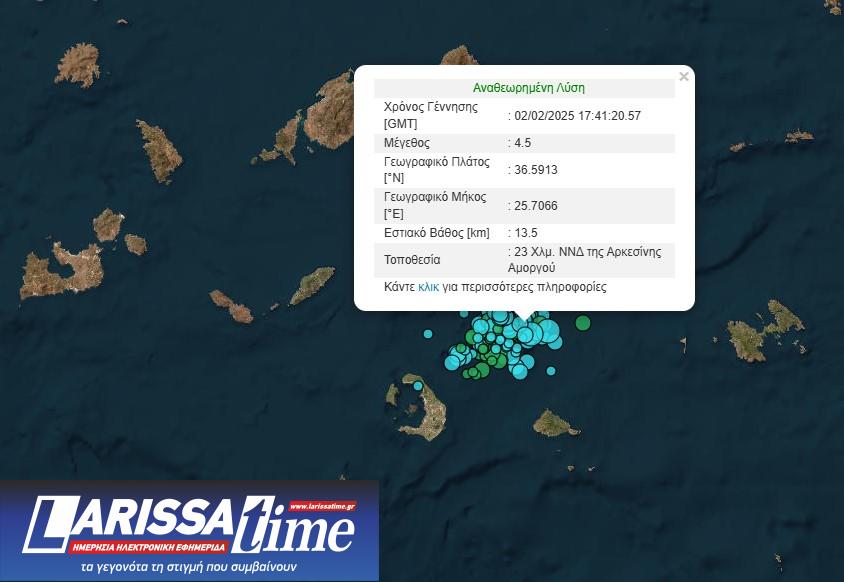The width and height of the screenshot is (844, 582).
Task: Open the www.larissatime.gr website label
Action: (x=321, y=507)
